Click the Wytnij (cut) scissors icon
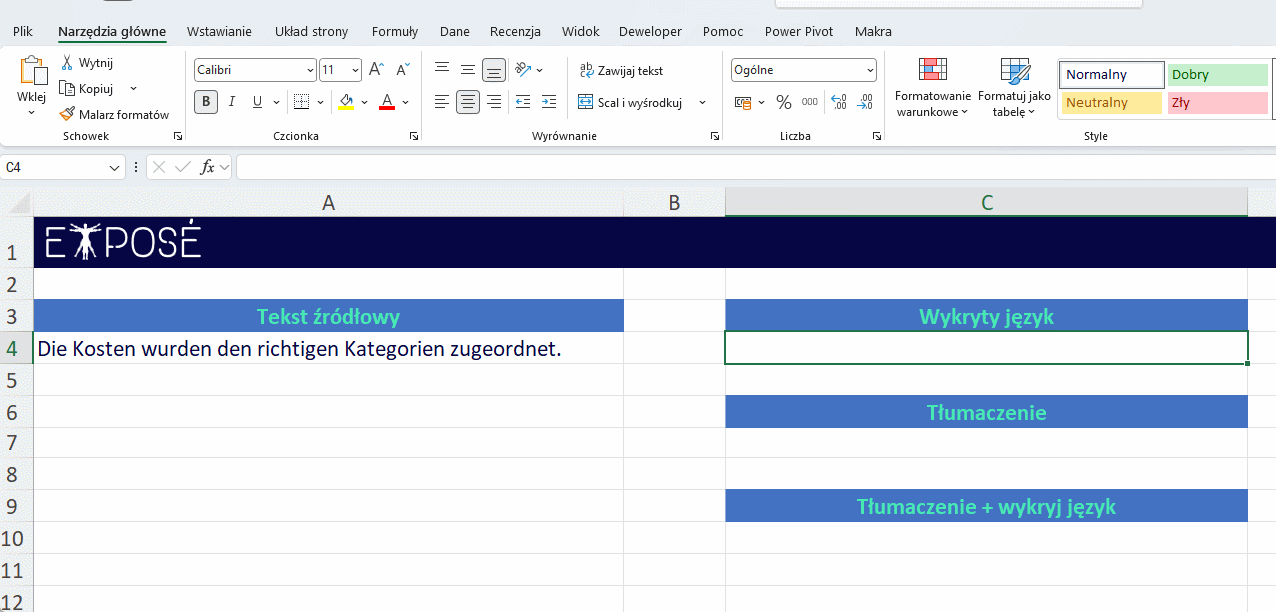The width and height of the screenshot is (1276, 612). tap(67, 63)
